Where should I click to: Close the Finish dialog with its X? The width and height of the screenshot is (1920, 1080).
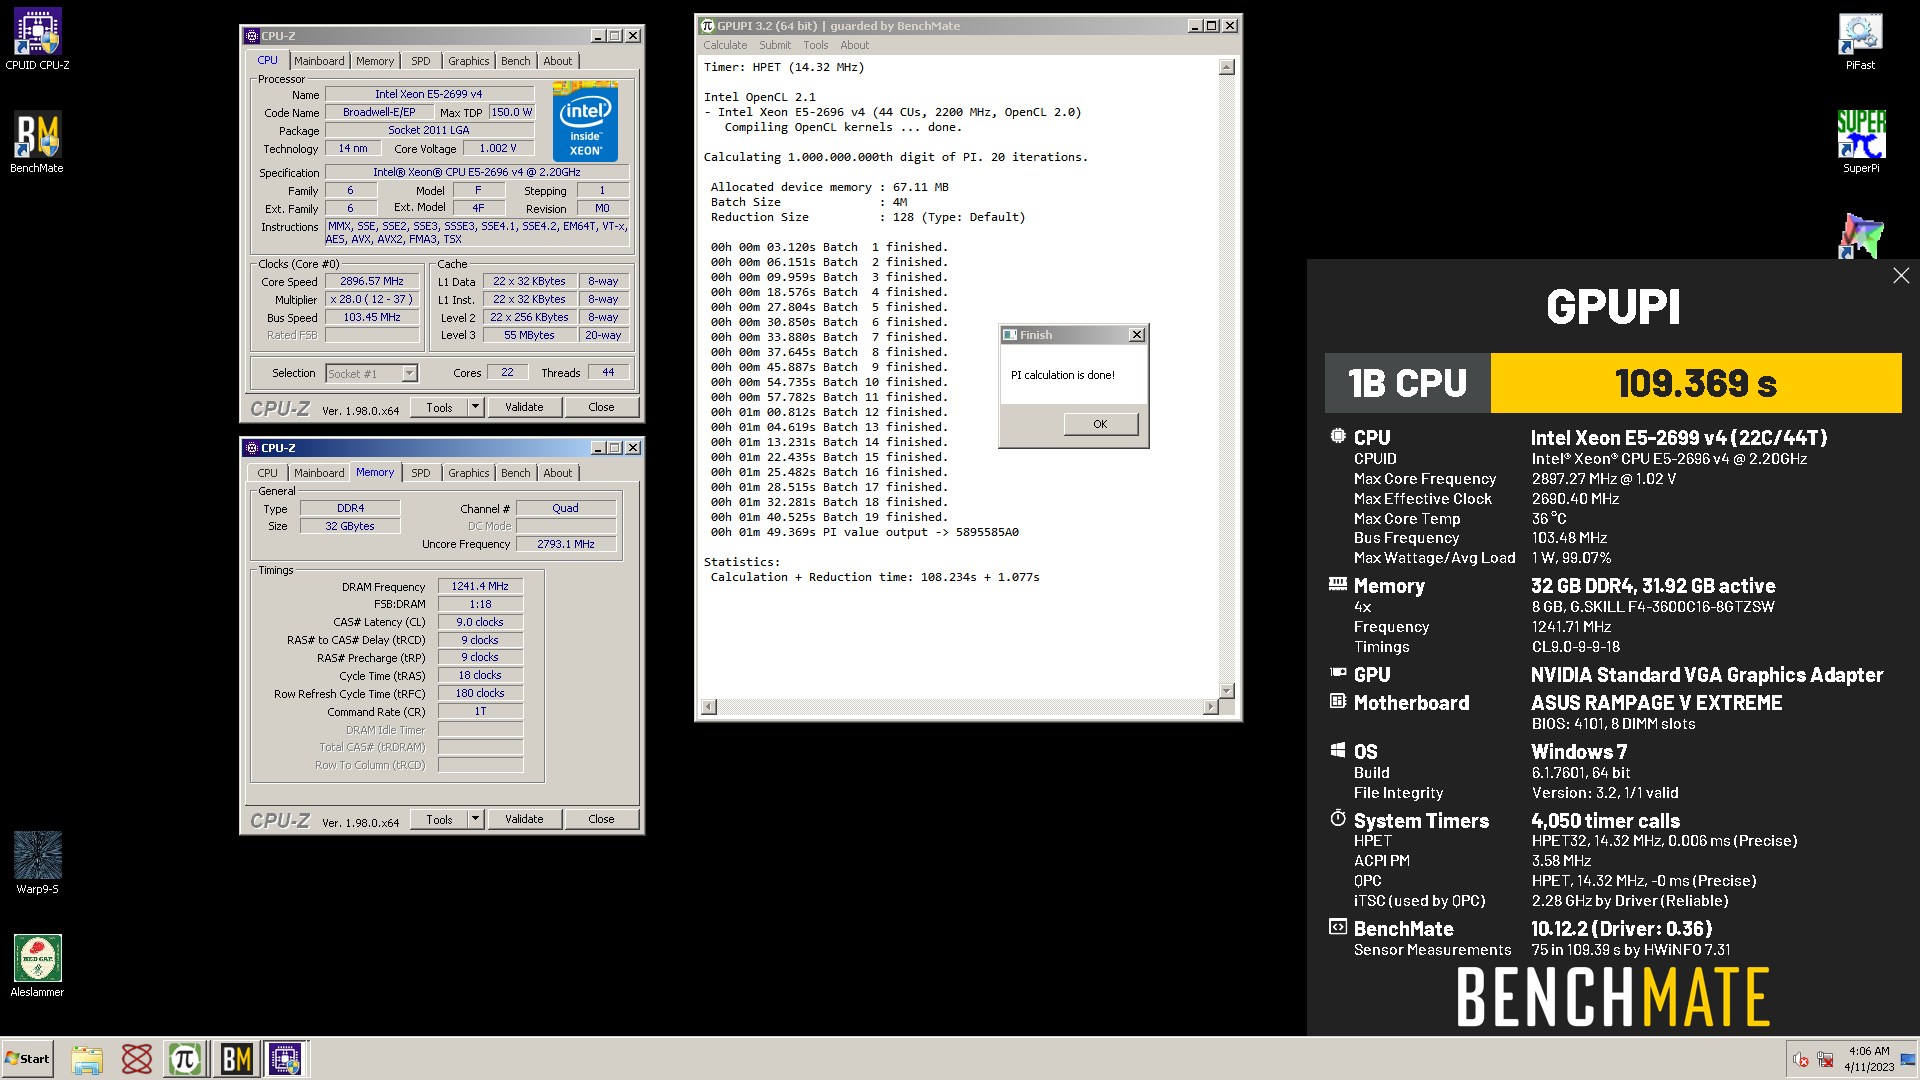tap(1136, 335)
